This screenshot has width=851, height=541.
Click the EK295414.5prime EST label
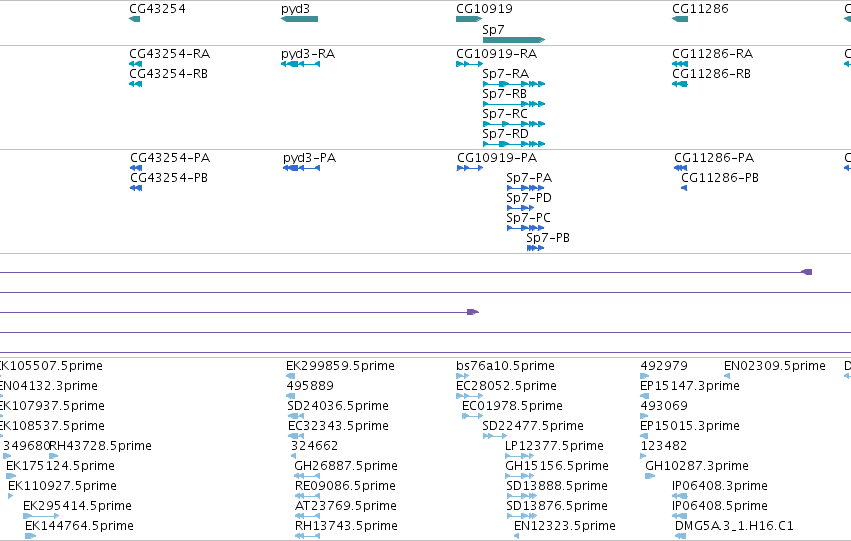77,506
